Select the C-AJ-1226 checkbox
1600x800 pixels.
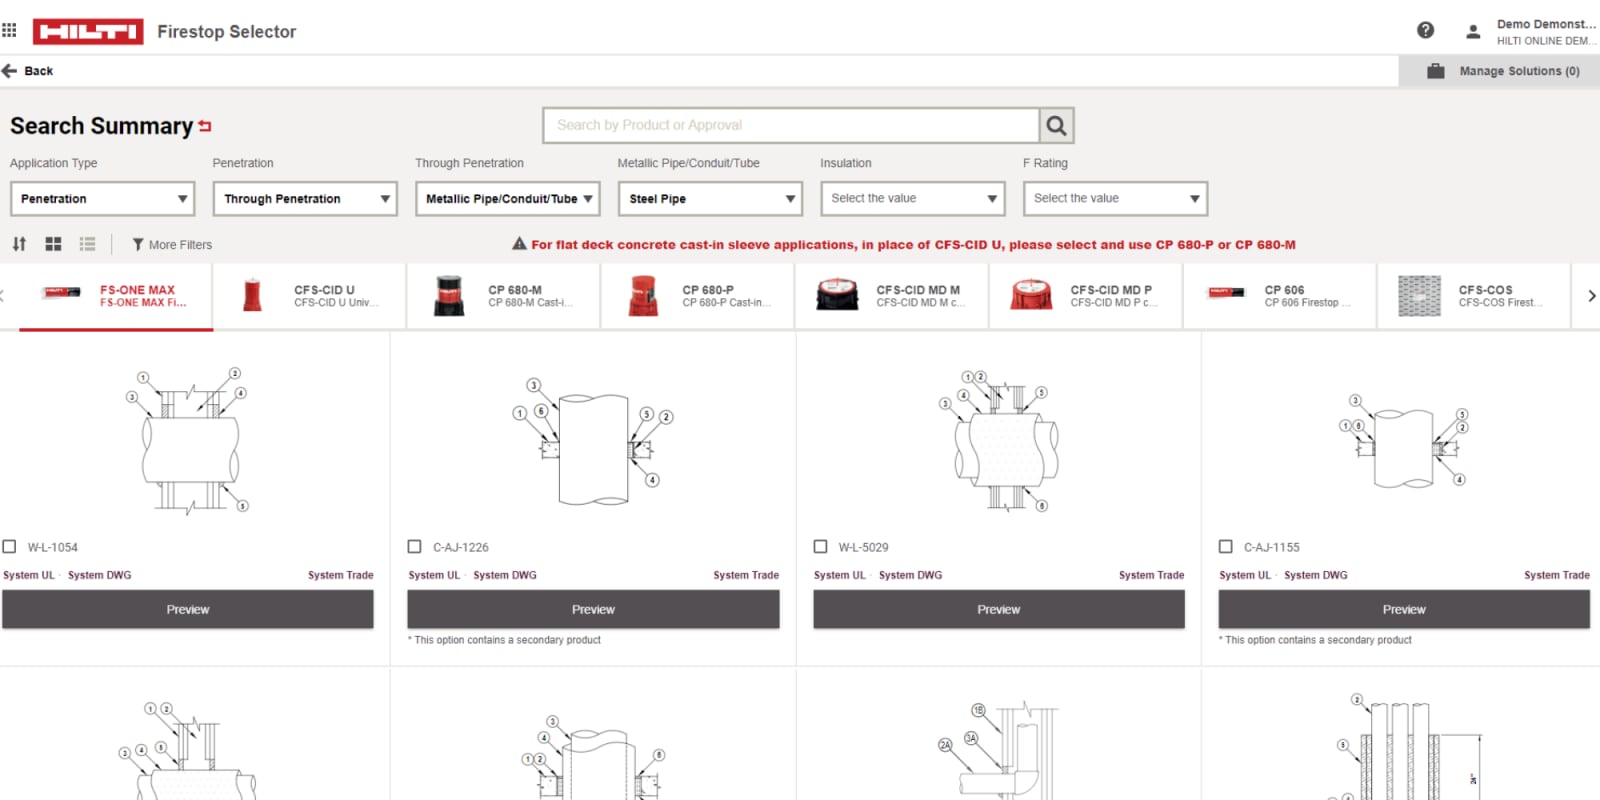point(414,546)
